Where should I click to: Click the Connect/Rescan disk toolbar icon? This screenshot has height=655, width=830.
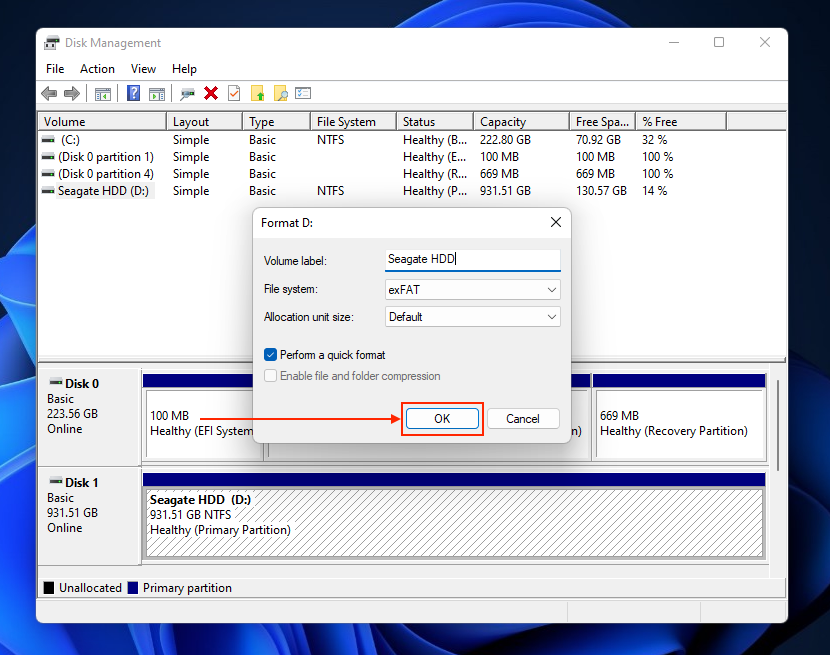point(187,94)
